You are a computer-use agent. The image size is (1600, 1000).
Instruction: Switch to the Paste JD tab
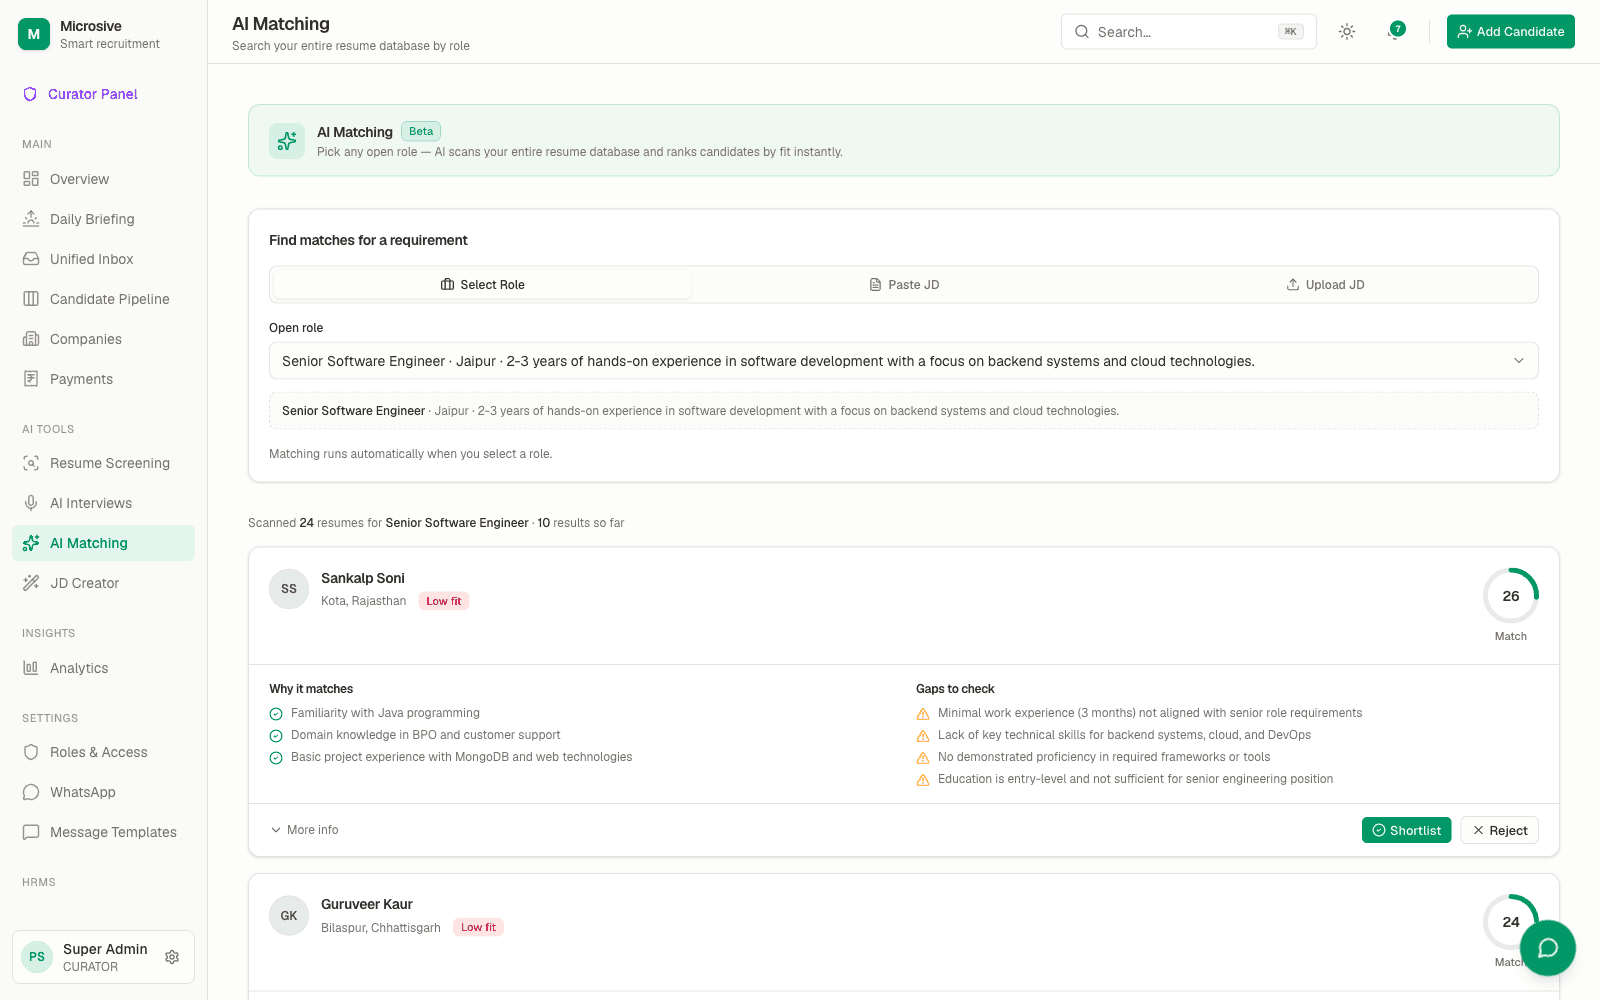(x=904, y=285)
